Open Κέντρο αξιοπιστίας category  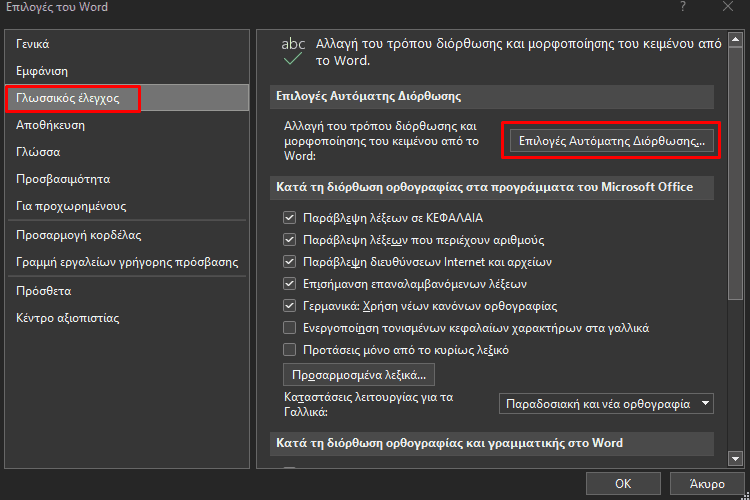128,318
